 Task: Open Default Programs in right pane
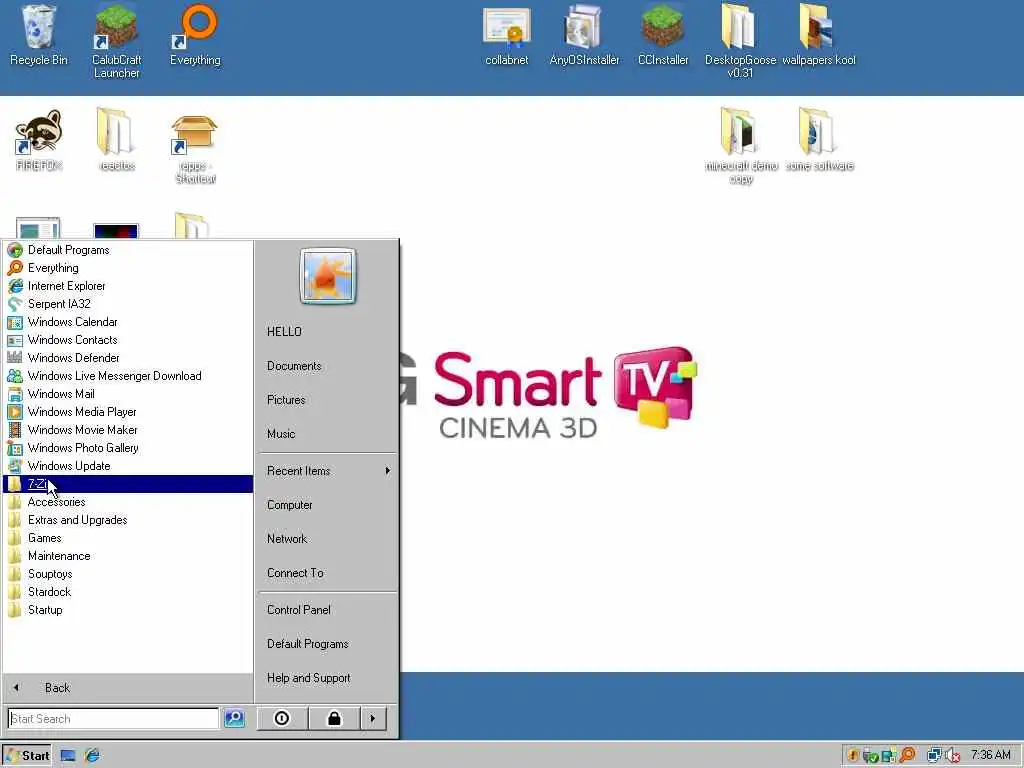(328, 644)
